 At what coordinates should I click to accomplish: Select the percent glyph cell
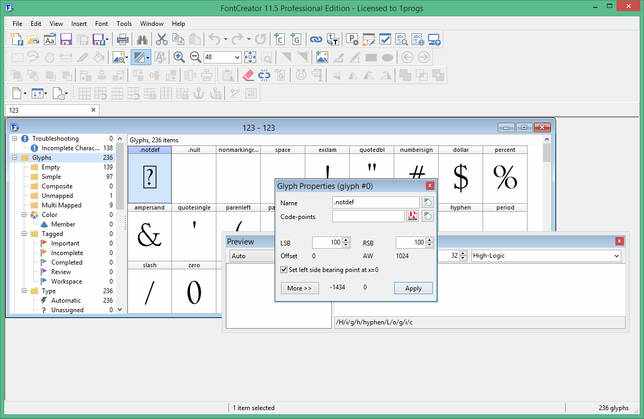[x=505, y=175]
